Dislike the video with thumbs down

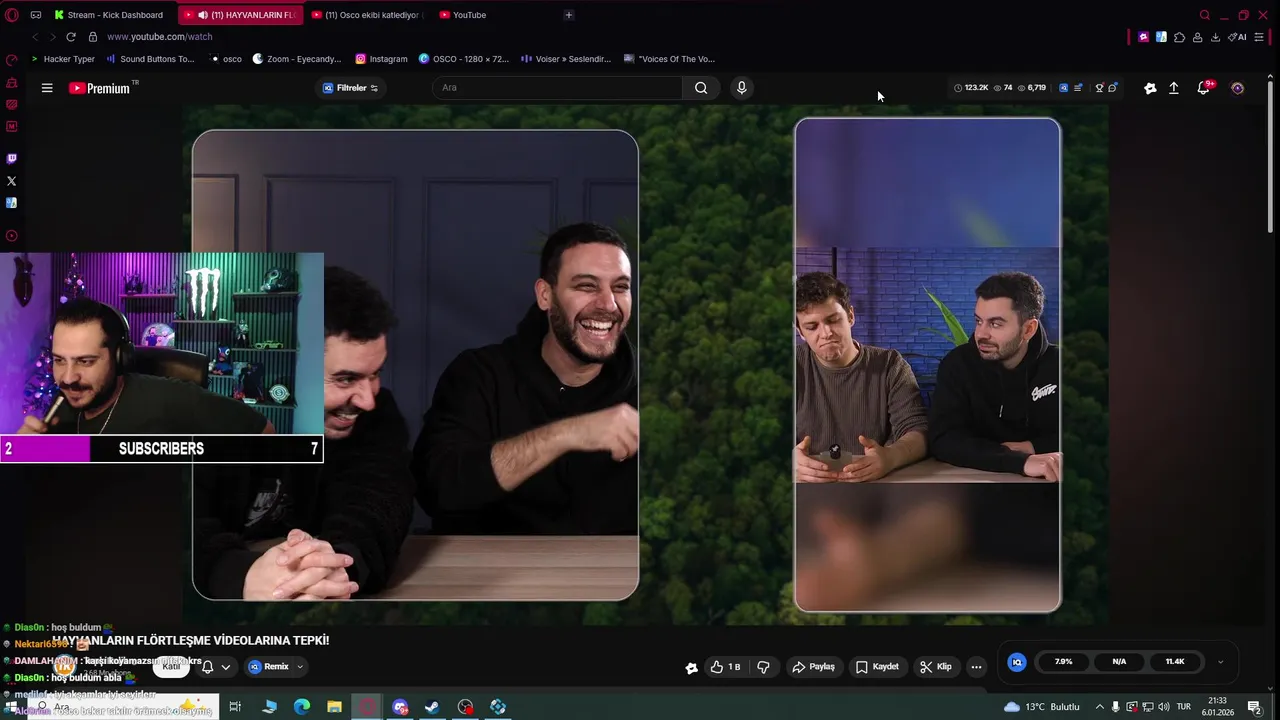[x=763, y=667]
